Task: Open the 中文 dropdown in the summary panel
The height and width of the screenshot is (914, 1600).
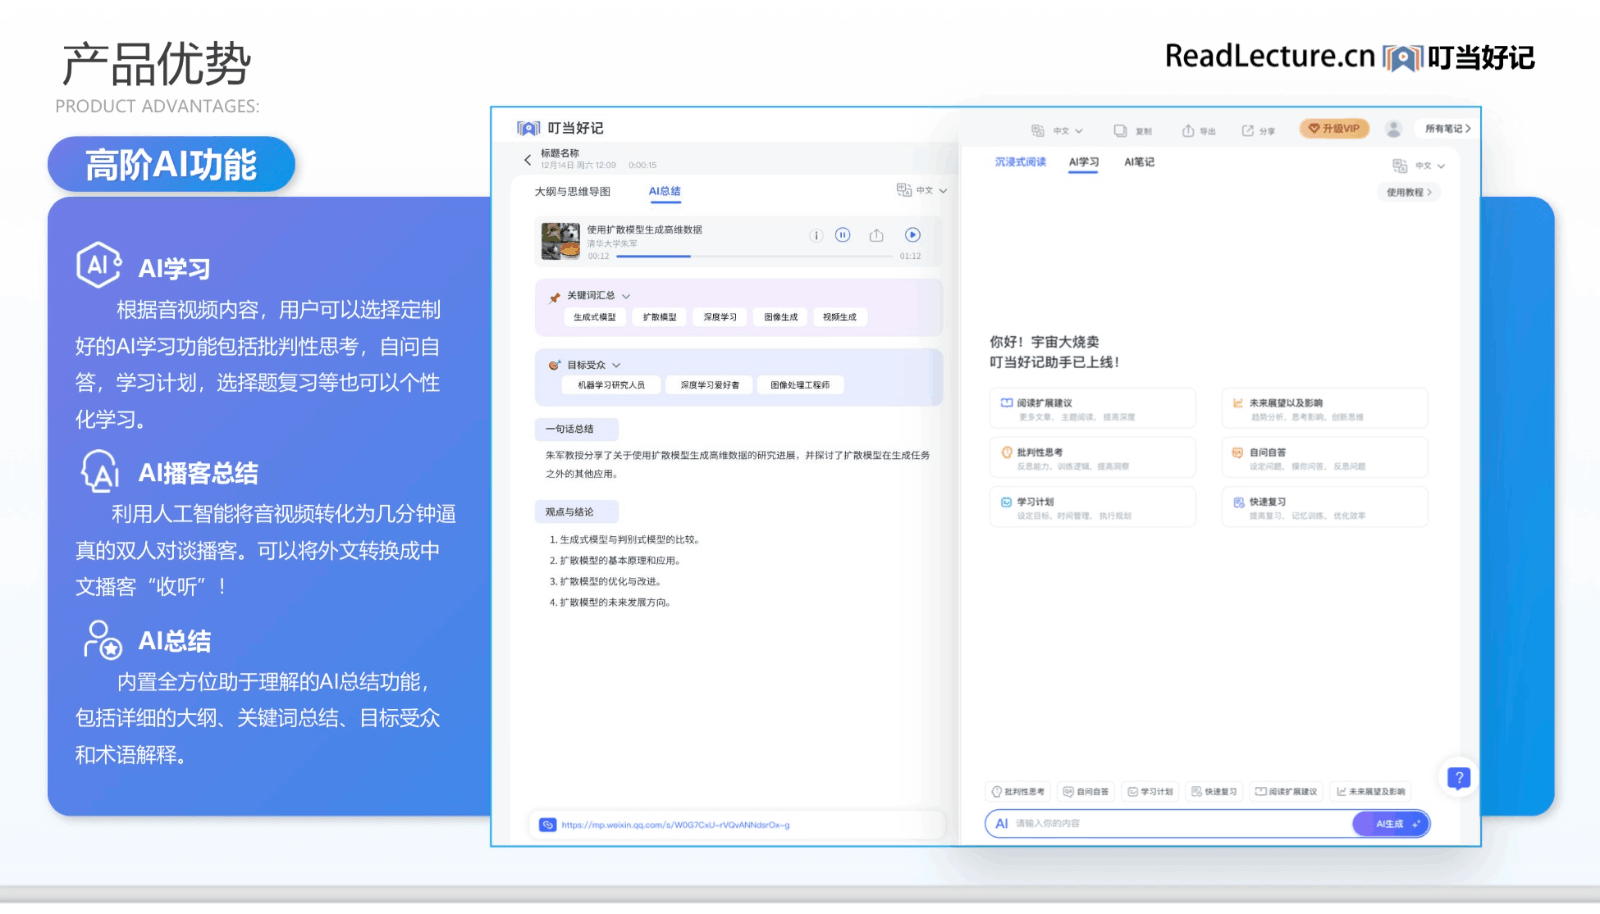Action: point(932,190)
